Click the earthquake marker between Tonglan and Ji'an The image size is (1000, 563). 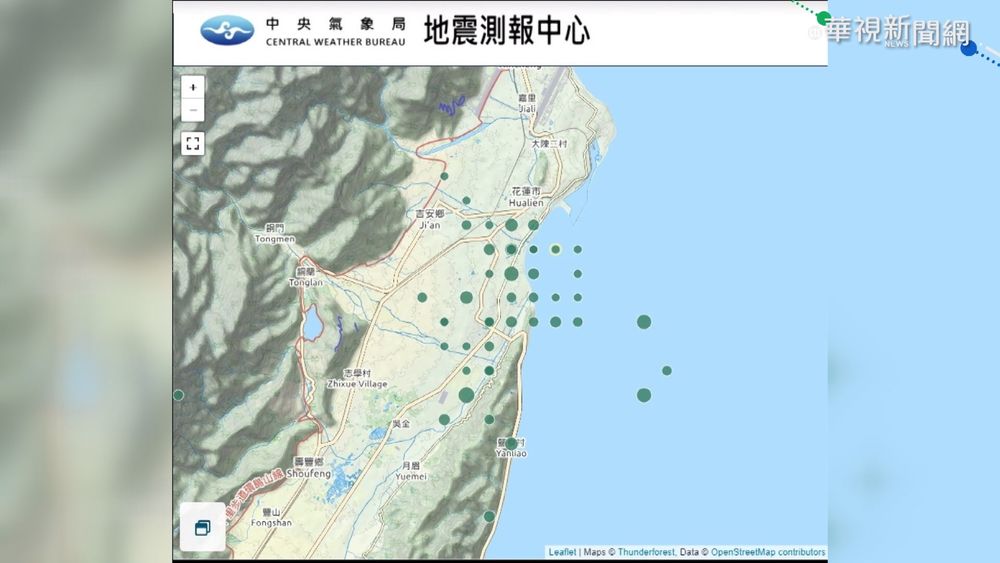pos(422,297)
